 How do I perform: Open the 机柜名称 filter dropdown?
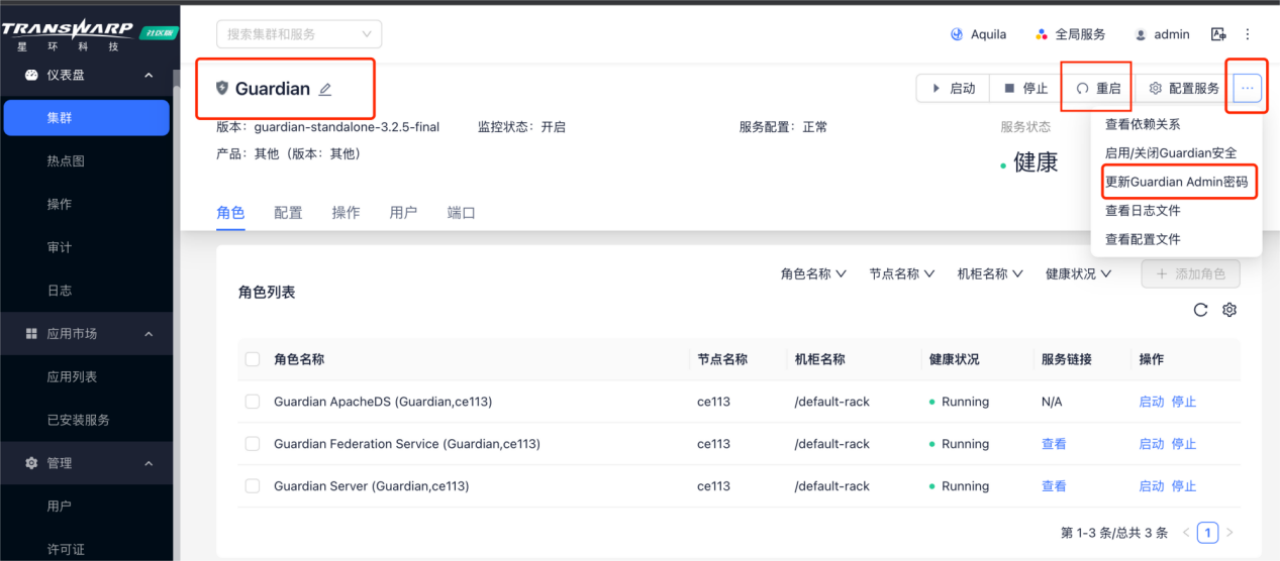click(990, 274)
